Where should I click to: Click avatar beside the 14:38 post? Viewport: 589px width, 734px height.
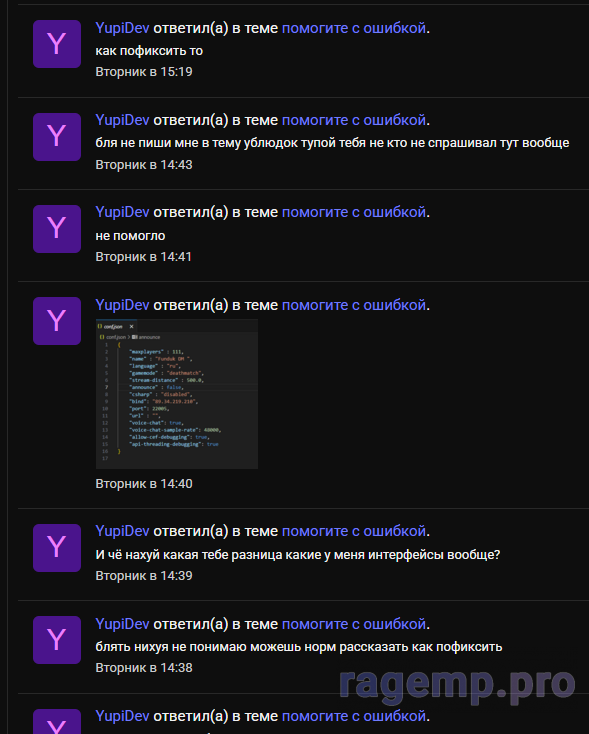click(57, 640)
